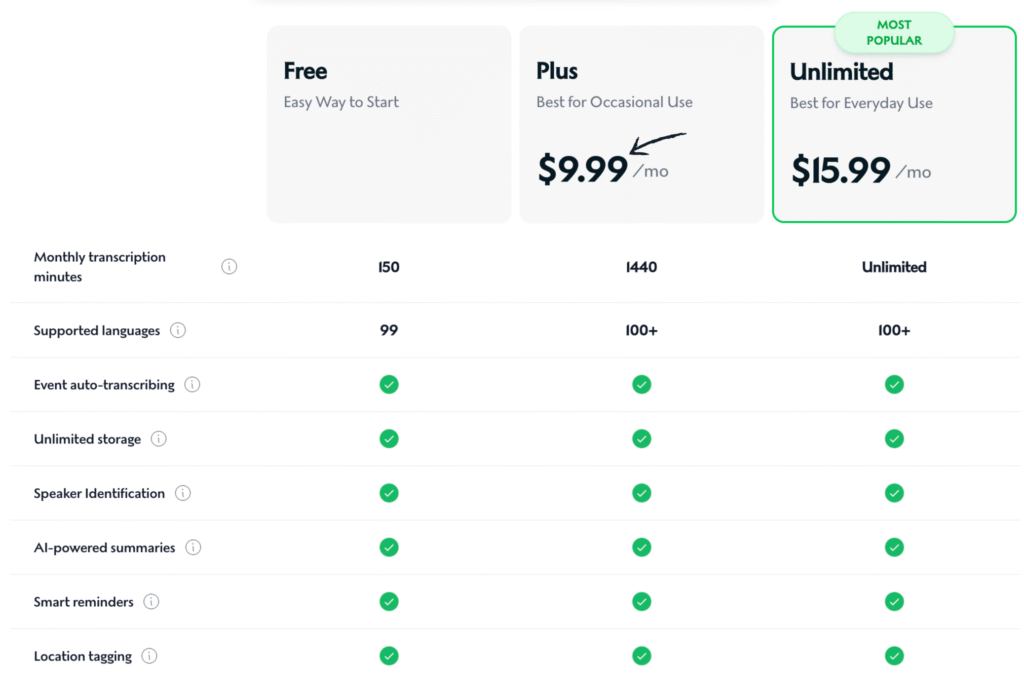Click the Smart reminders info icon

[x=151, y=601]
